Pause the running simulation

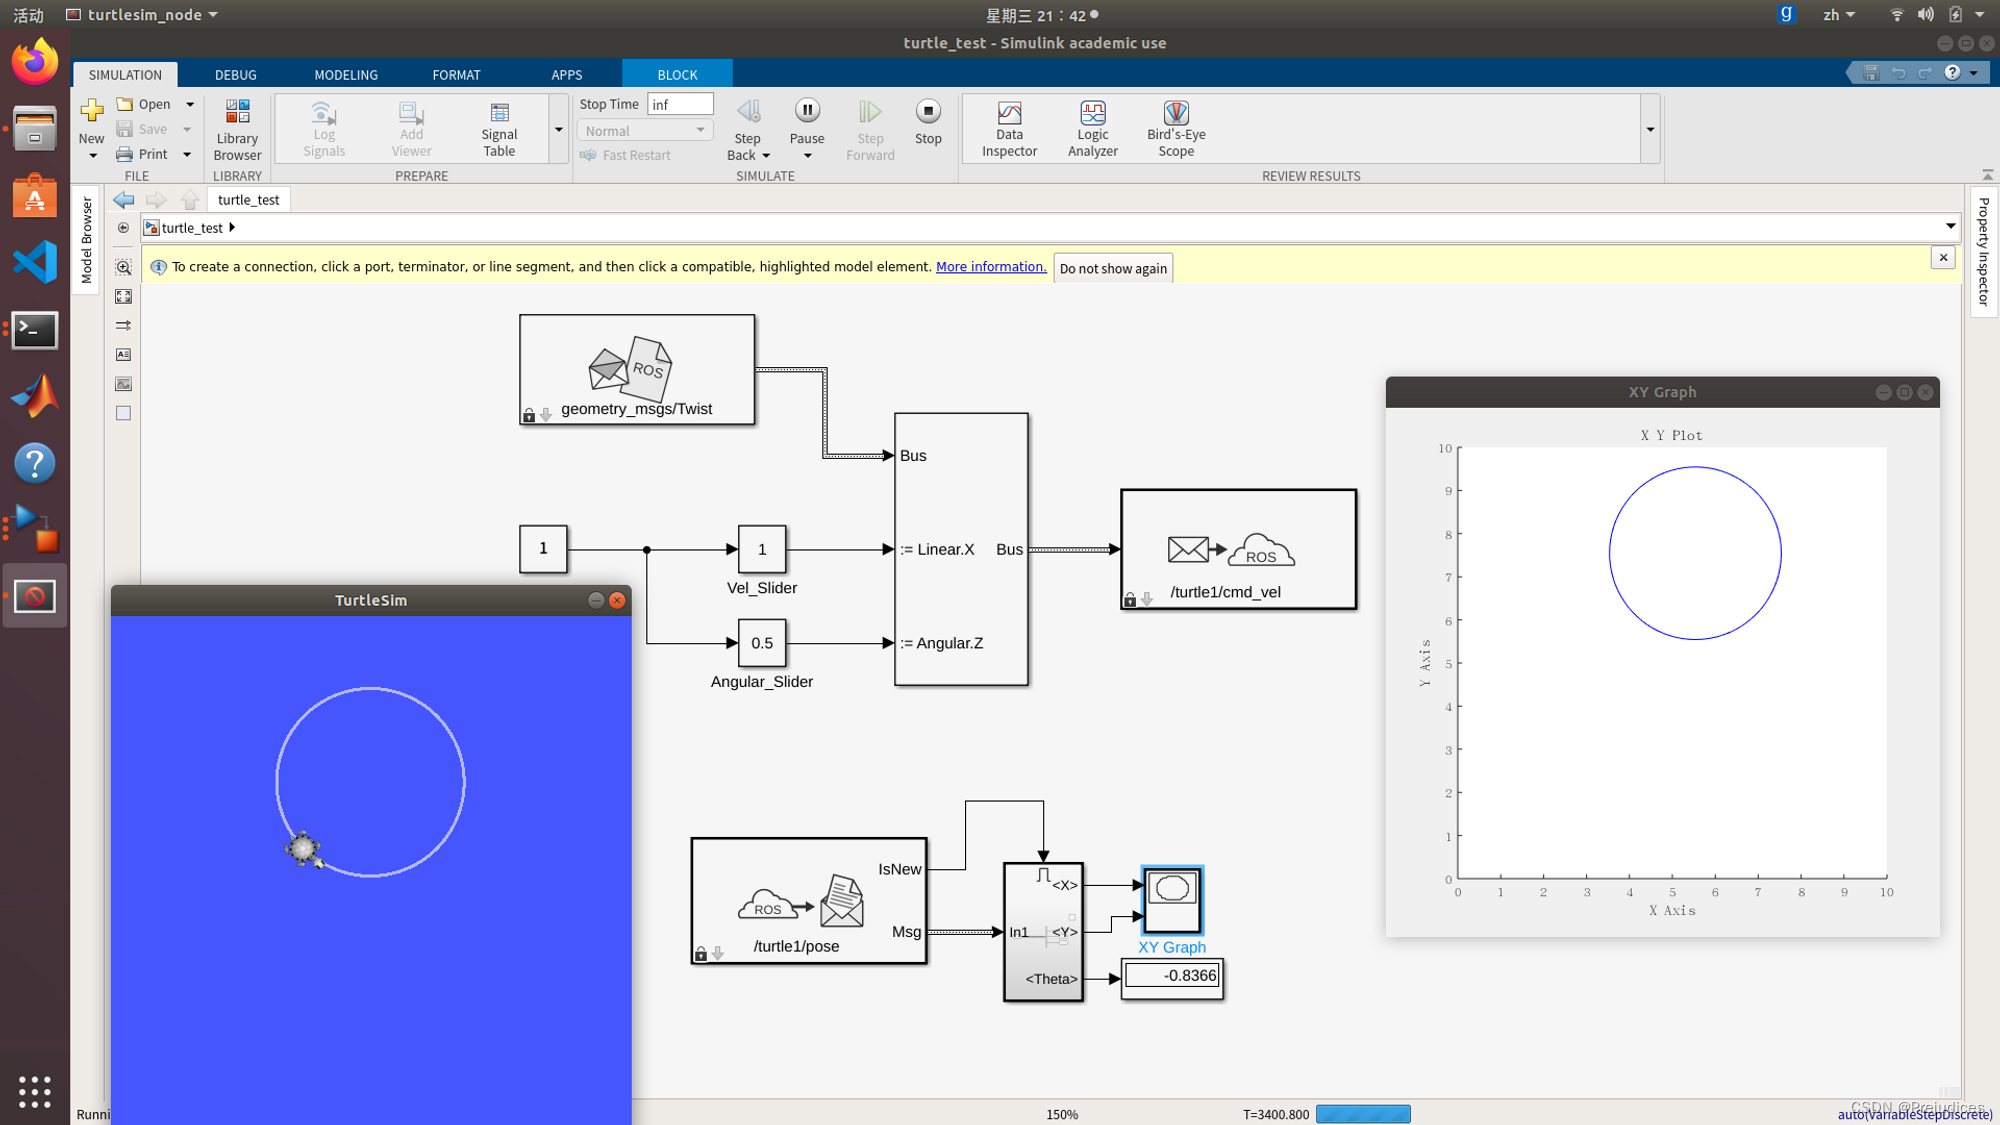click(x=807, y=112)
